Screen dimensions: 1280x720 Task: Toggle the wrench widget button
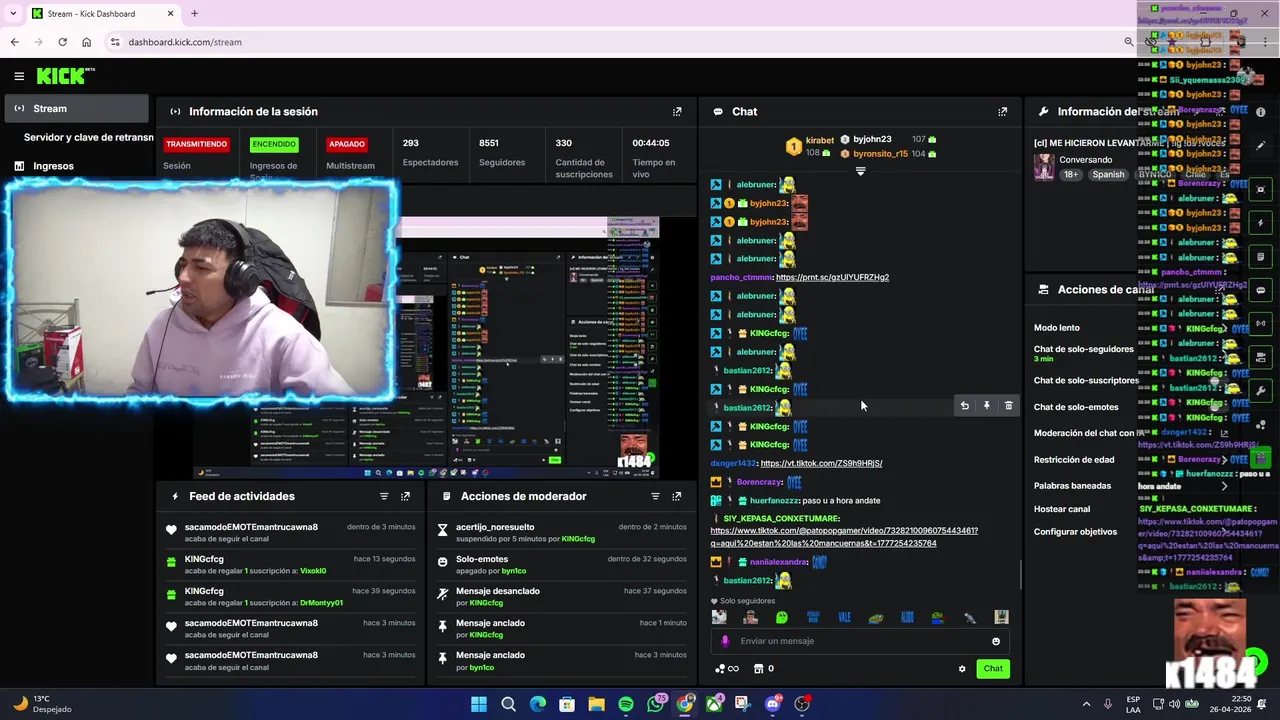pyautogui.click(x=1261, y=390)
